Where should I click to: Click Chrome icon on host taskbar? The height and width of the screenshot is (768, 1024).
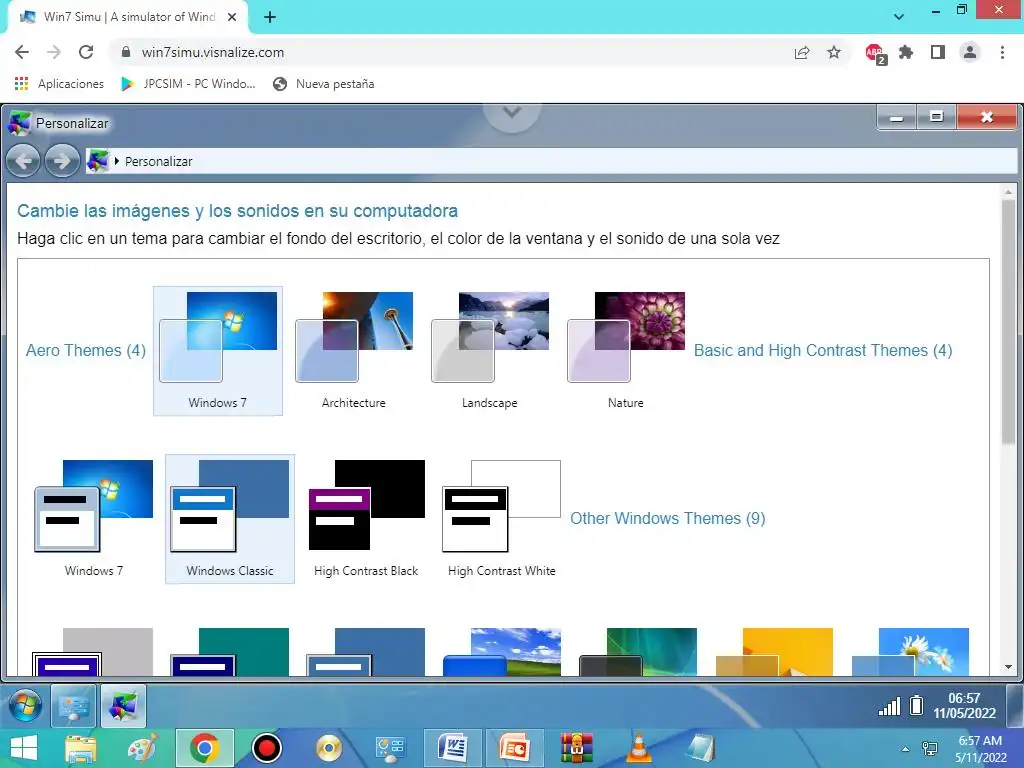pyautogui.click(x=204, y=748)
